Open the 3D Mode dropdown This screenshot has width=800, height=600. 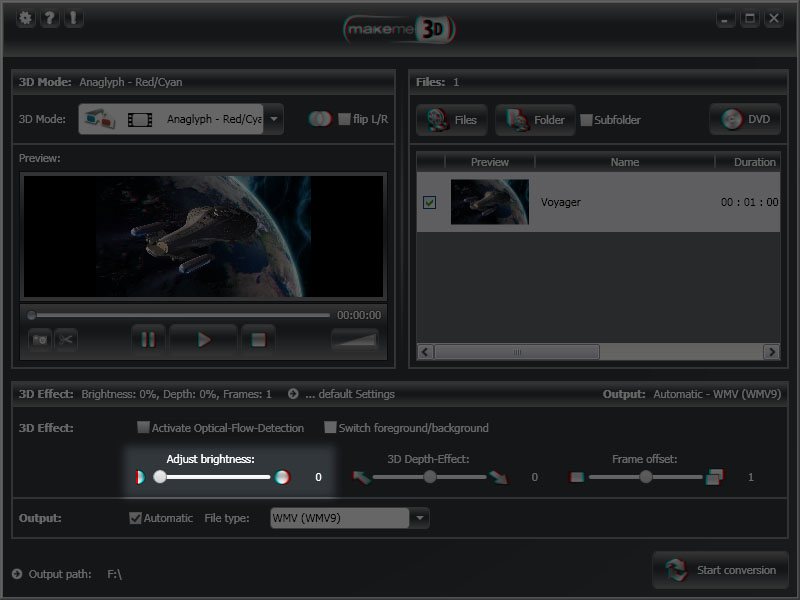[181, 119]
